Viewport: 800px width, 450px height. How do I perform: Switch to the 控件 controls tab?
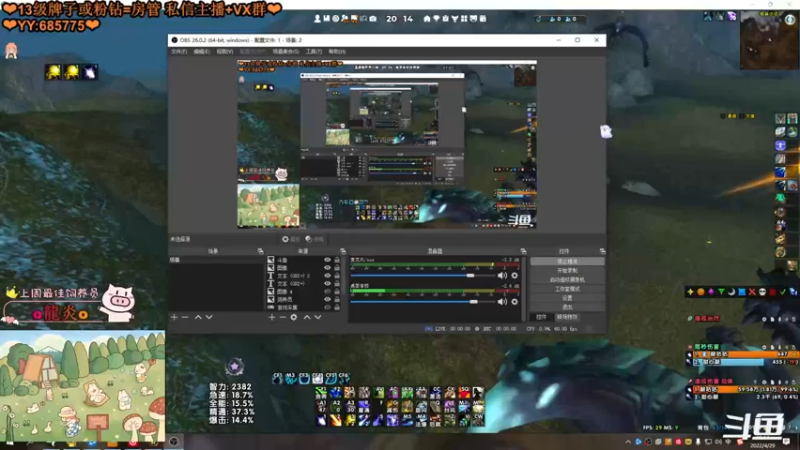point(541,317)
